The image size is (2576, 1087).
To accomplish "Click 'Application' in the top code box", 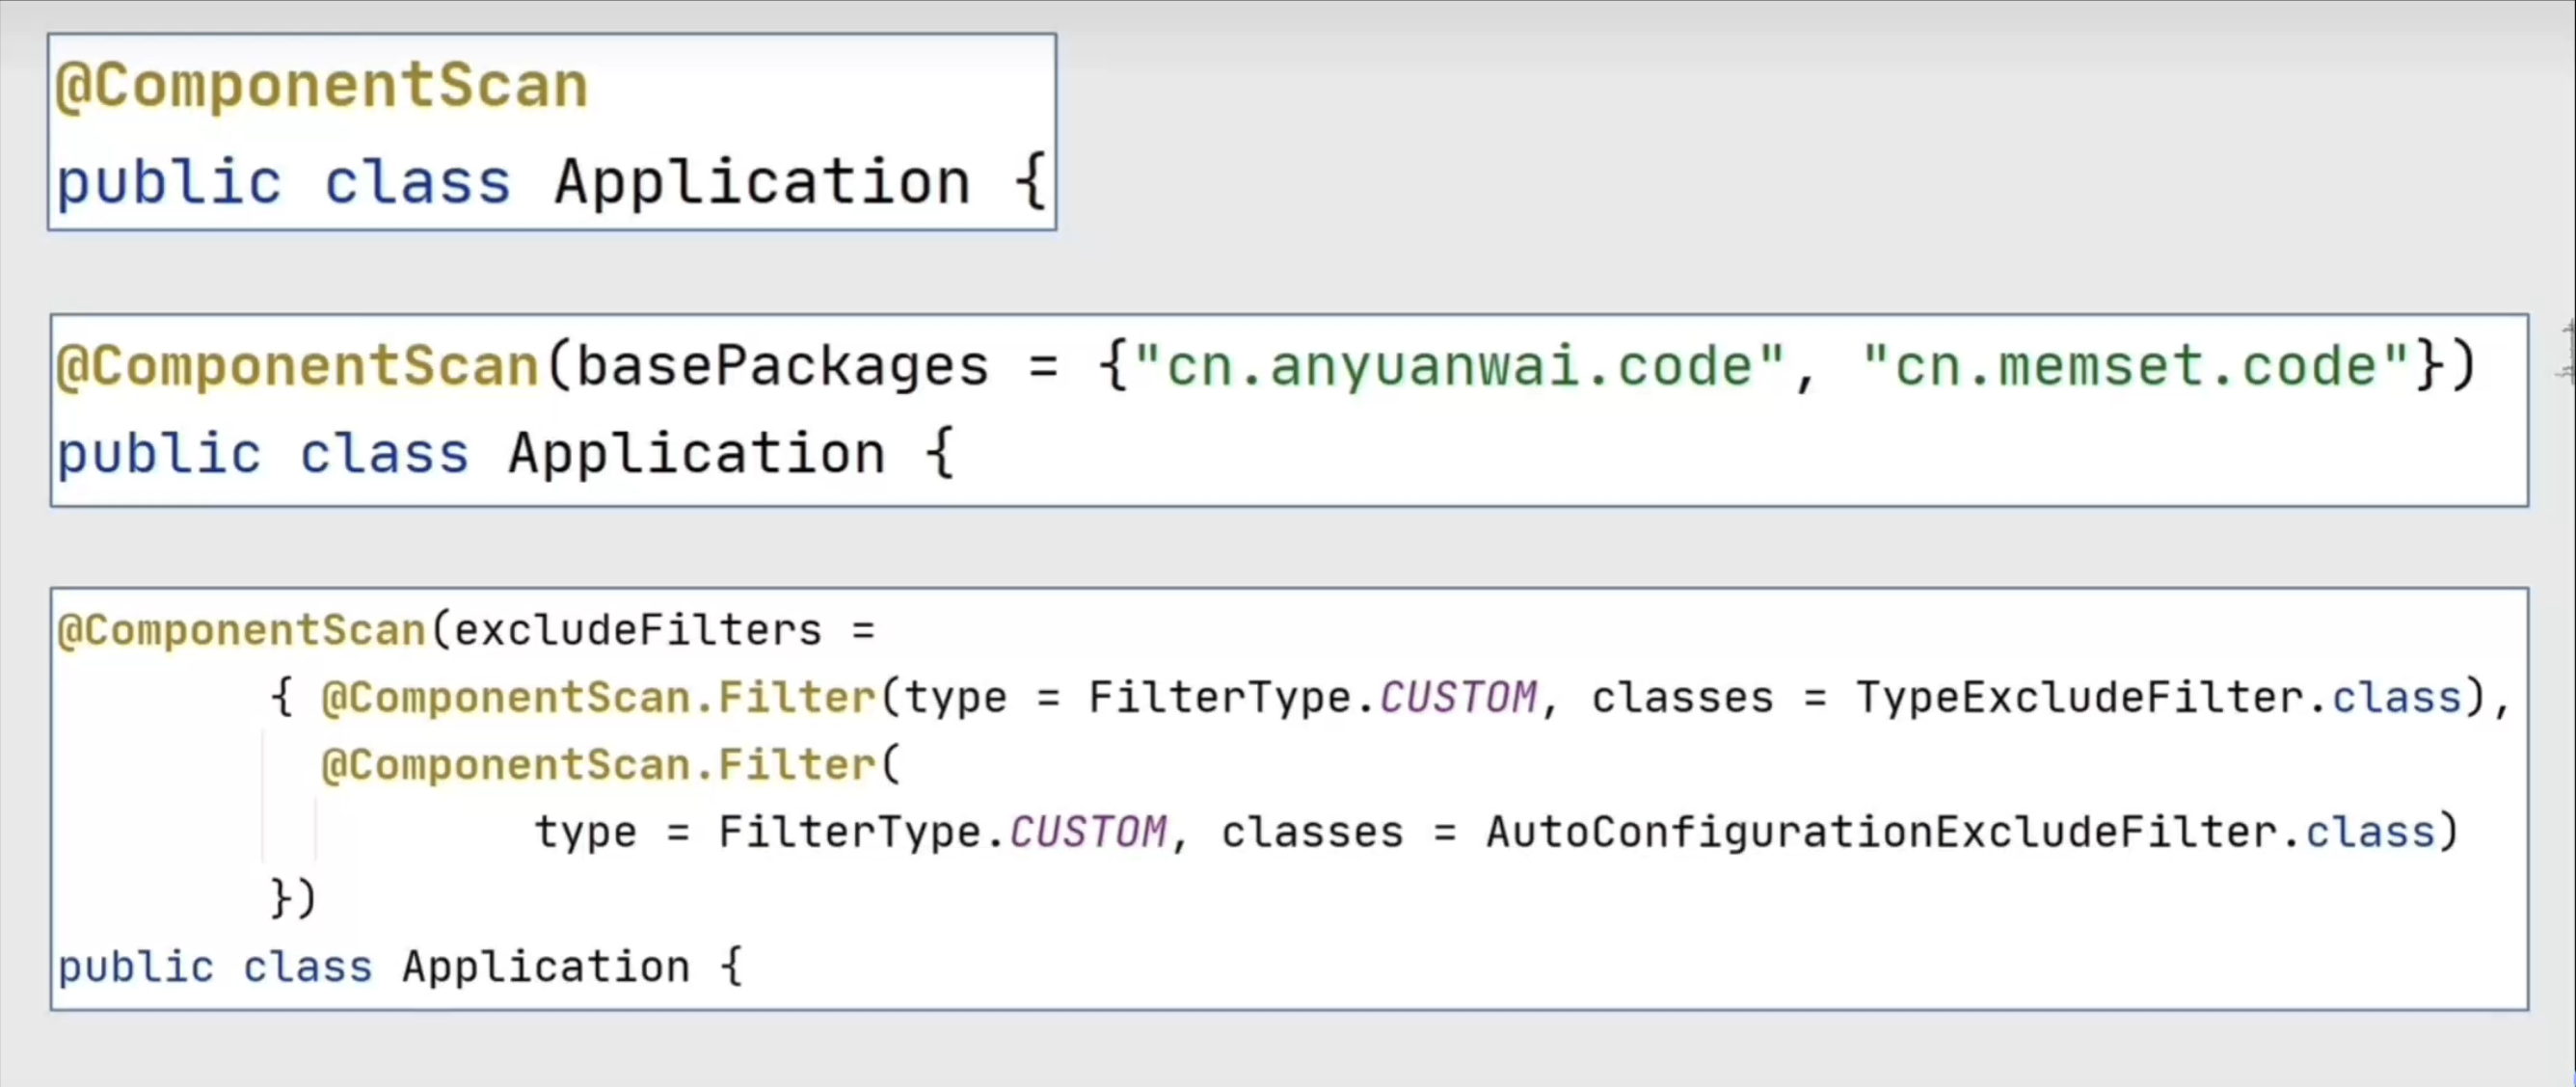I will pos(762,182).
